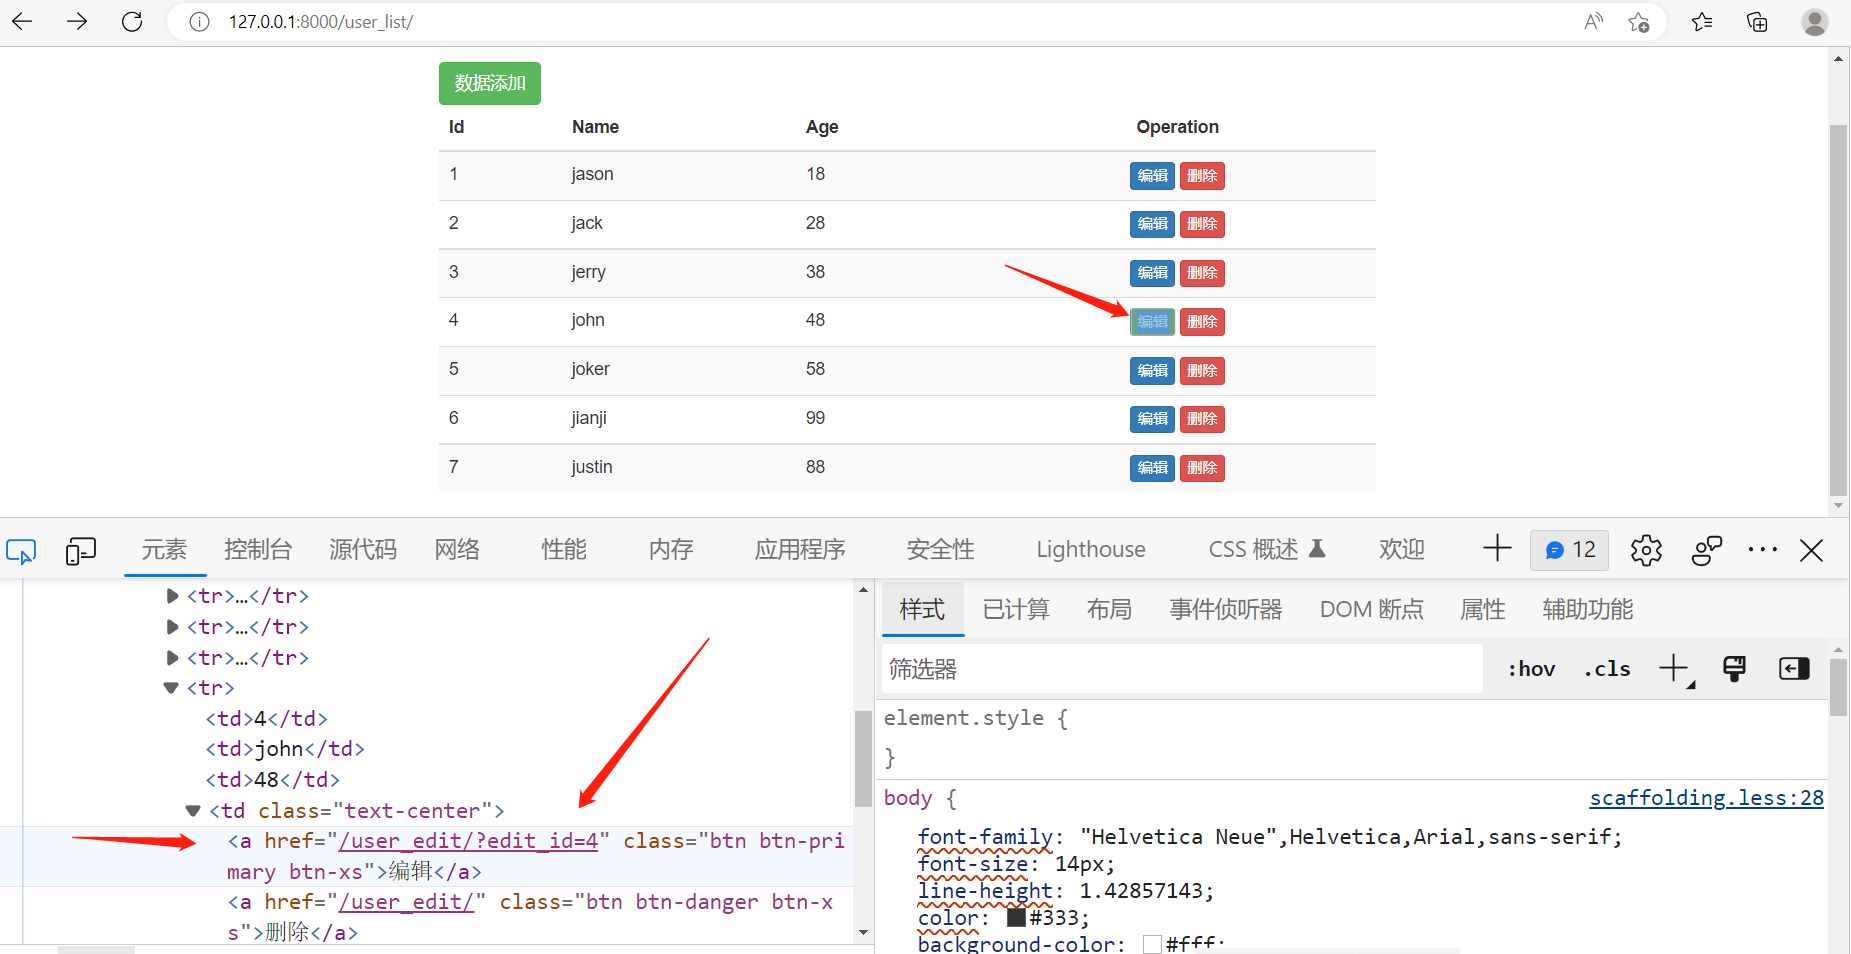Open the 内存 tab
Image resolution: width=1851 pixels, height=954 pixels.
tap(671, 550)
